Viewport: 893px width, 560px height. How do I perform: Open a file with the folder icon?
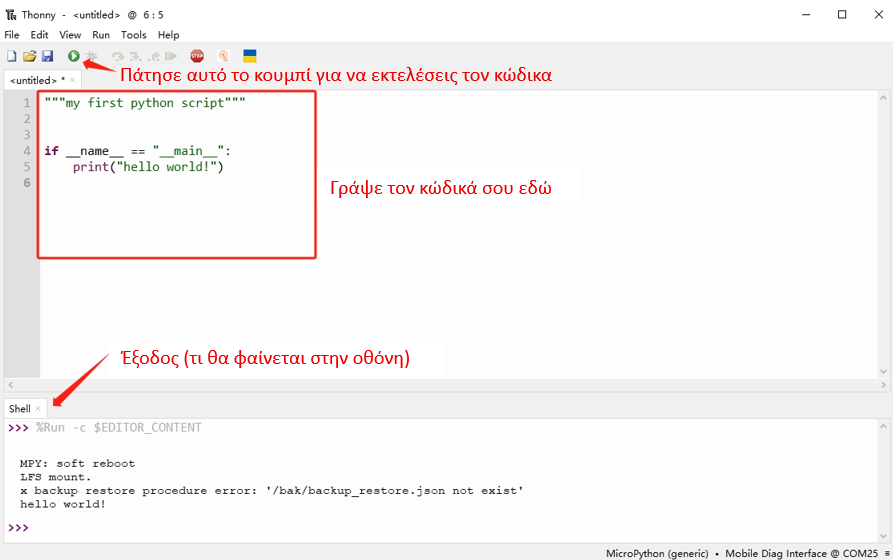[30, 56]
